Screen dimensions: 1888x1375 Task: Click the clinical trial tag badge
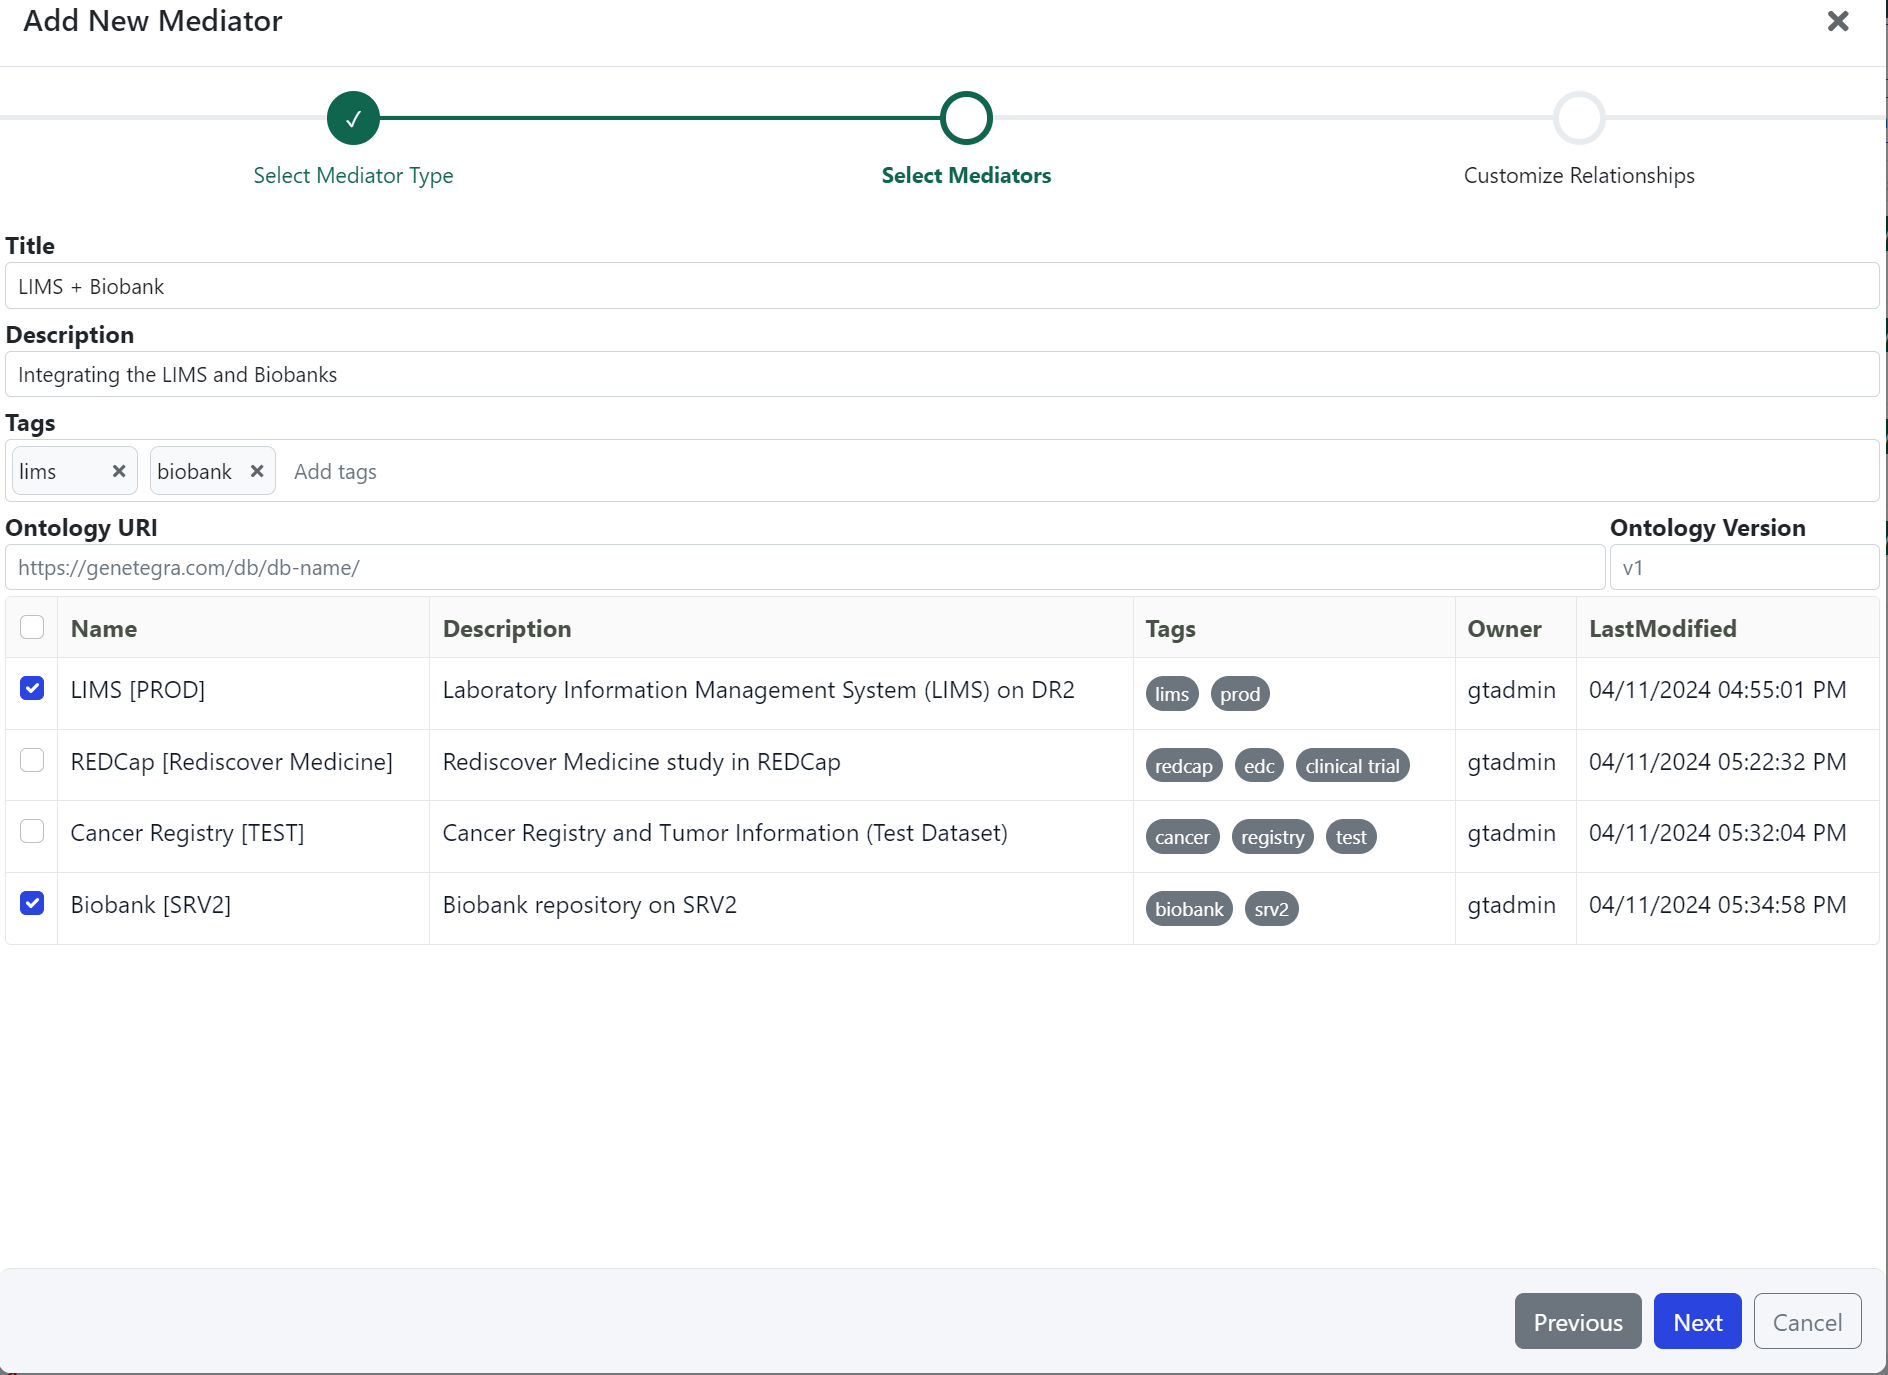[1352, 766]
